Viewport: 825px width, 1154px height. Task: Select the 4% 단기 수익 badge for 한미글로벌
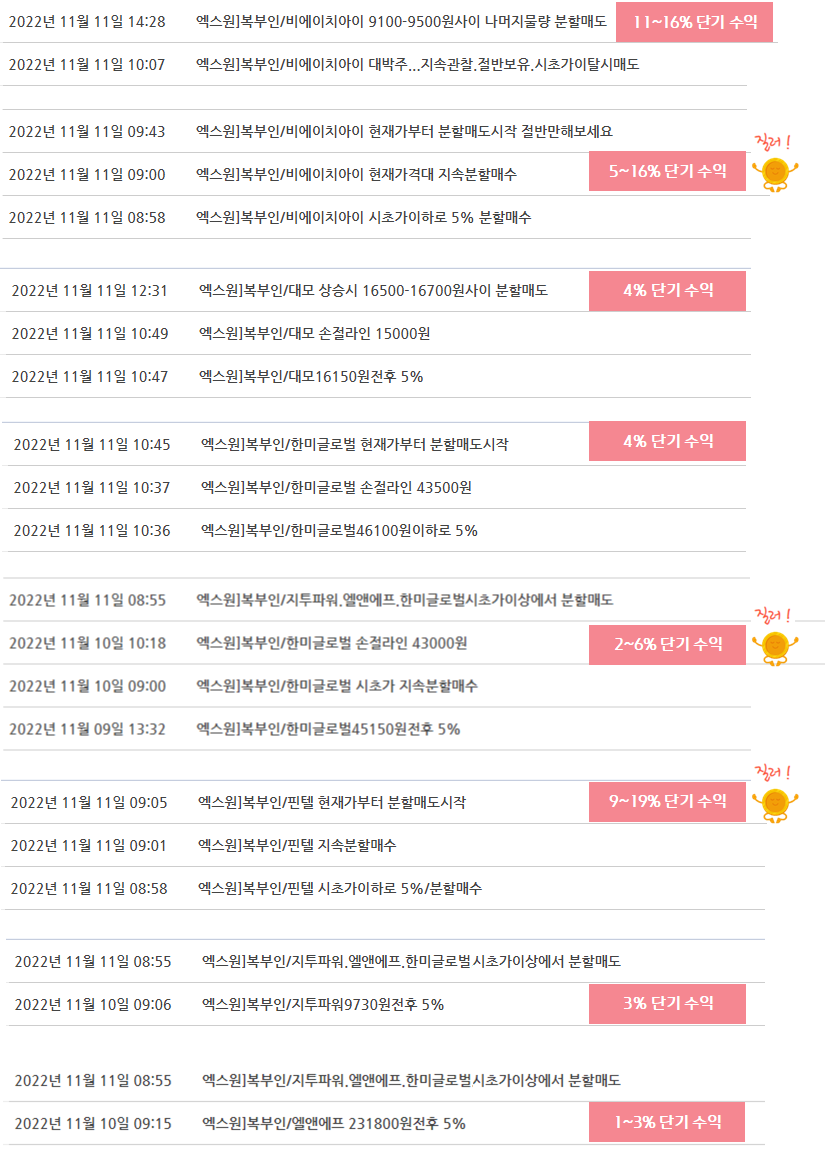tap(667, 441)
